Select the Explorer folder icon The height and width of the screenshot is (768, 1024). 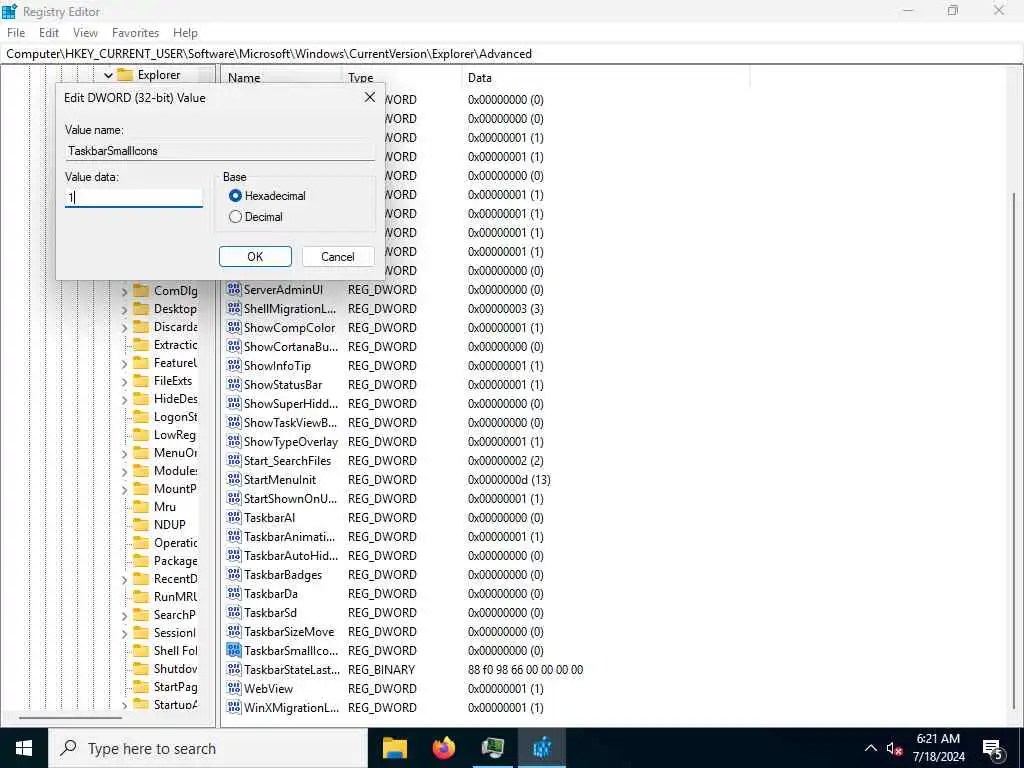pos(125,75)
